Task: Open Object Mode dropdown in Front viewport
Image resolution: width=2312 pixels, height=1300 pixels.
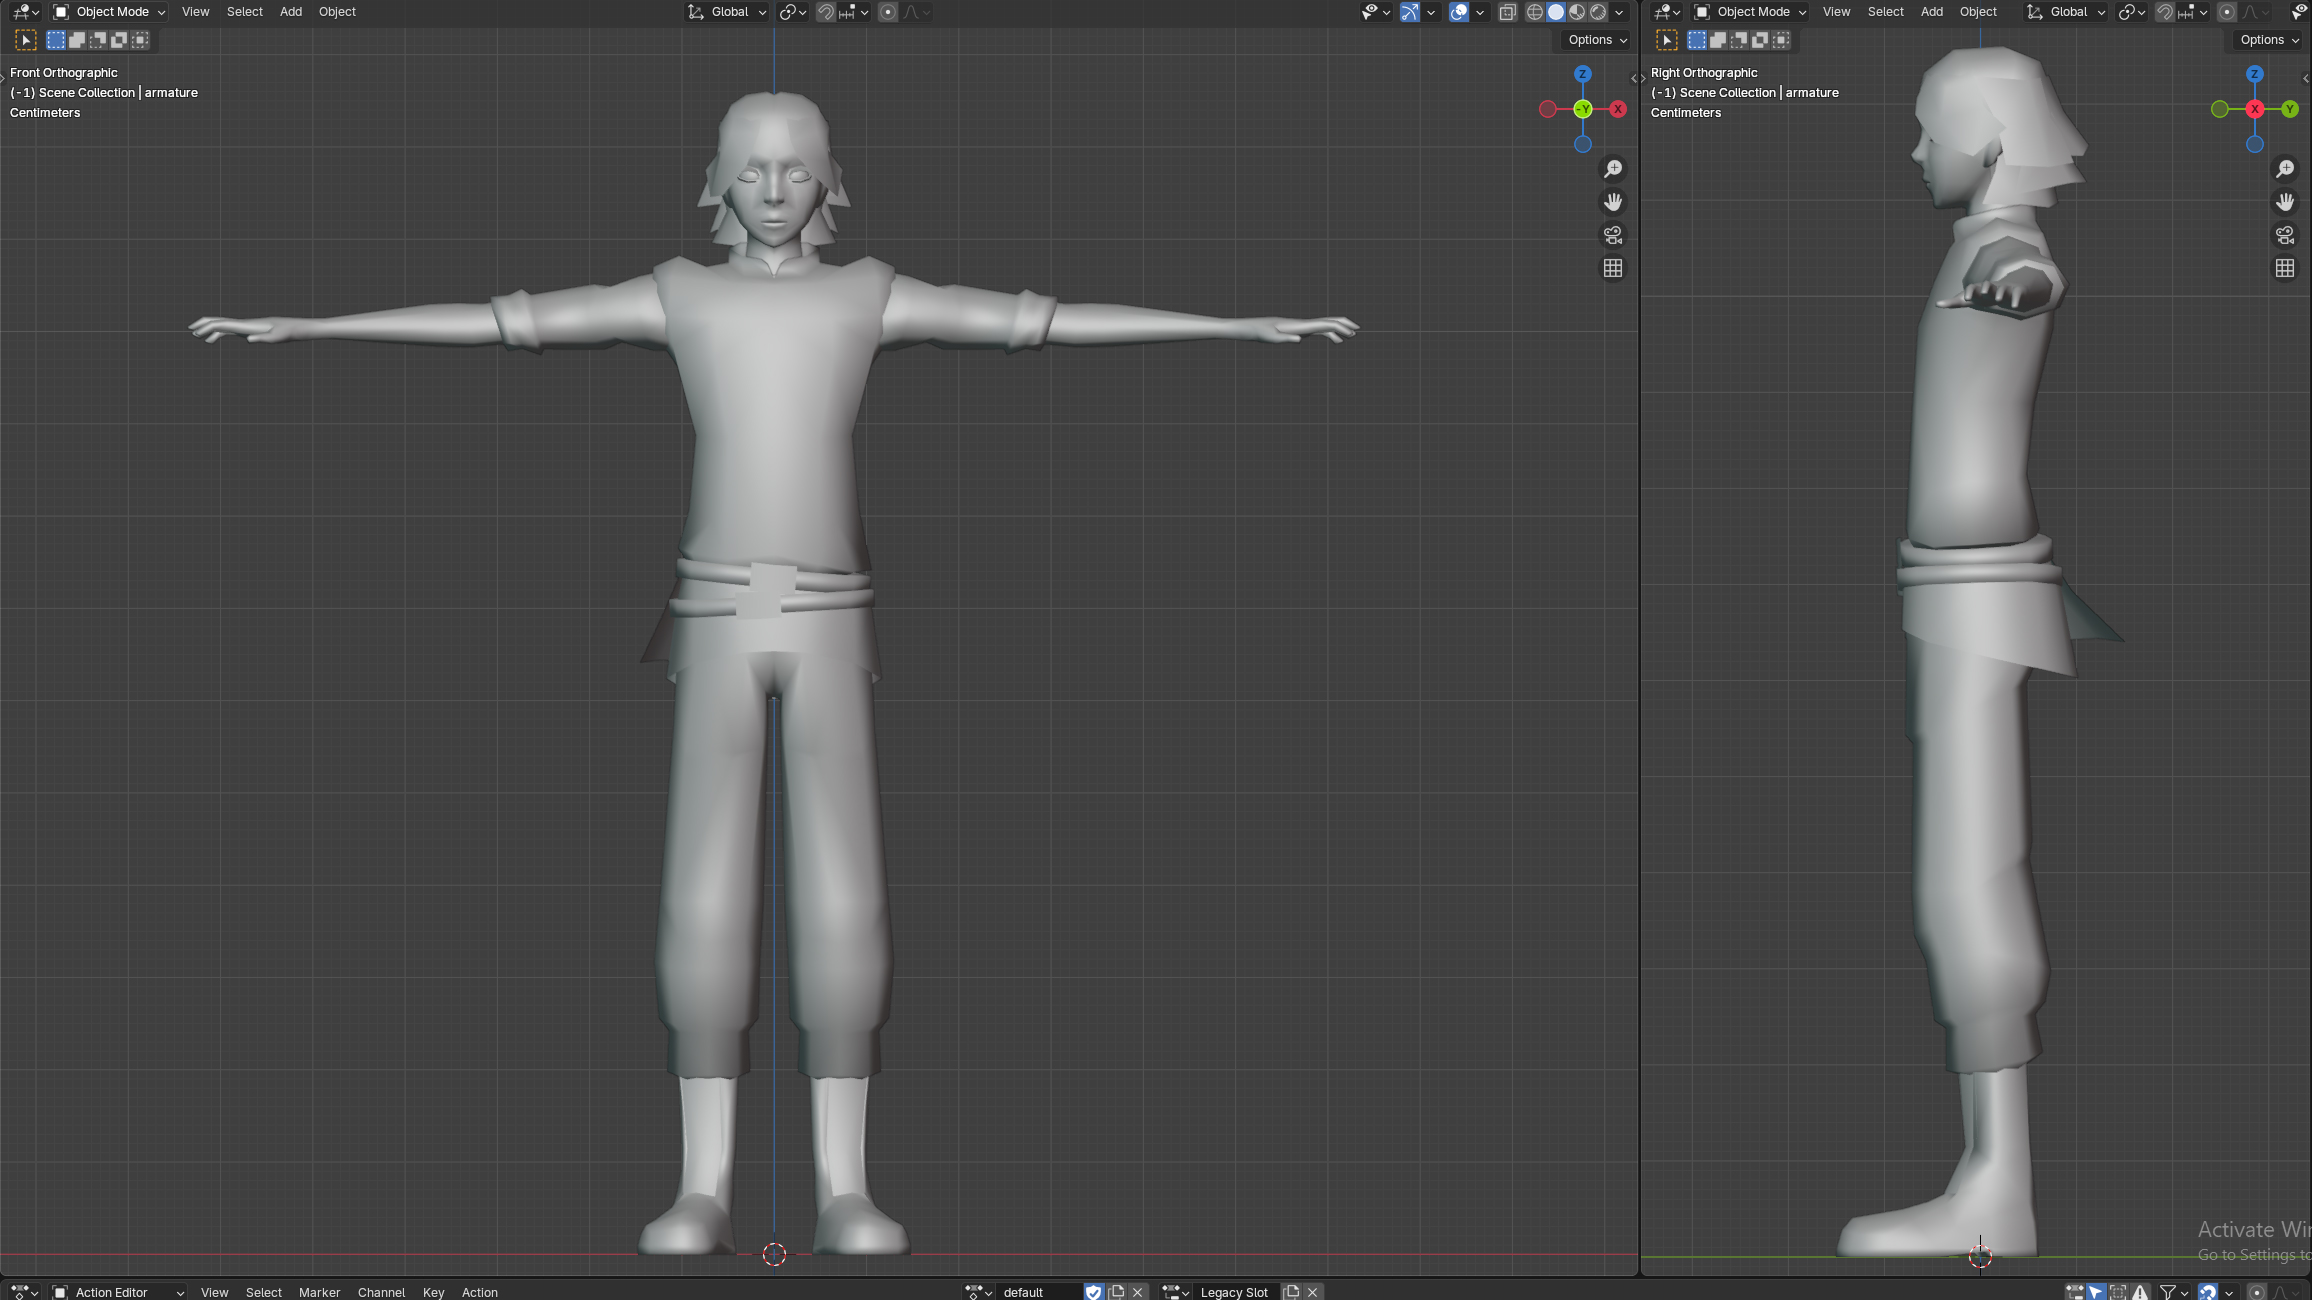Action: [x=109, y=12]
